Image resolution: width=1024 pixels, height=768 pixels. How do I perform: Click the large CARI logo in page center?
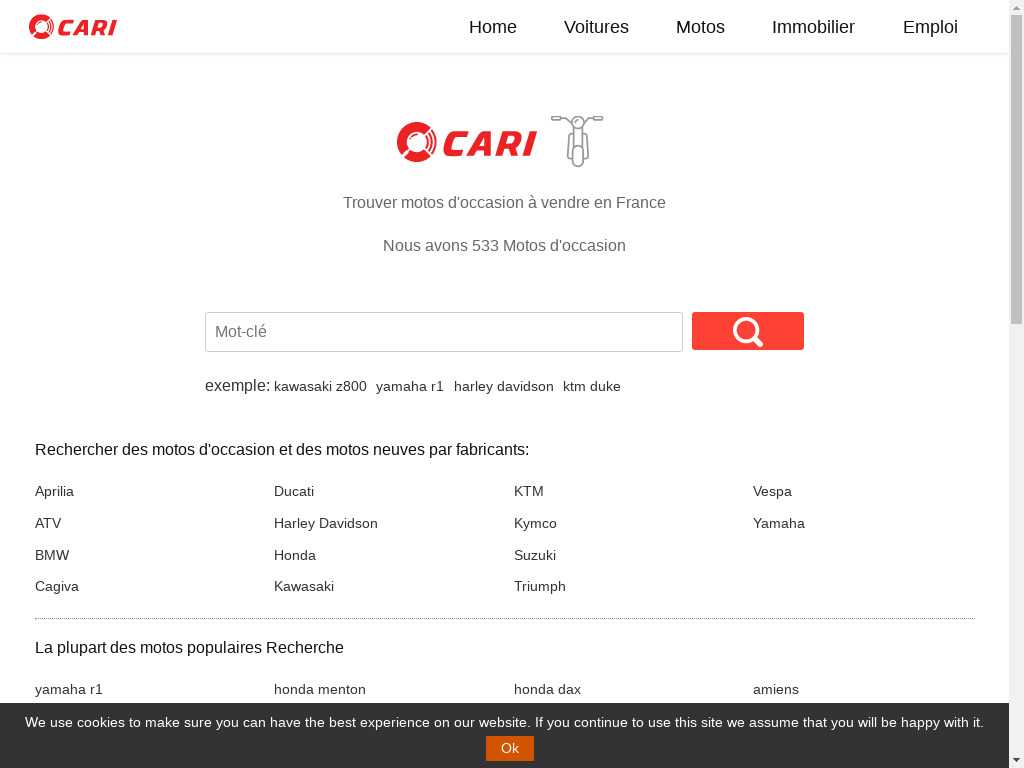[x=466, y=142]
